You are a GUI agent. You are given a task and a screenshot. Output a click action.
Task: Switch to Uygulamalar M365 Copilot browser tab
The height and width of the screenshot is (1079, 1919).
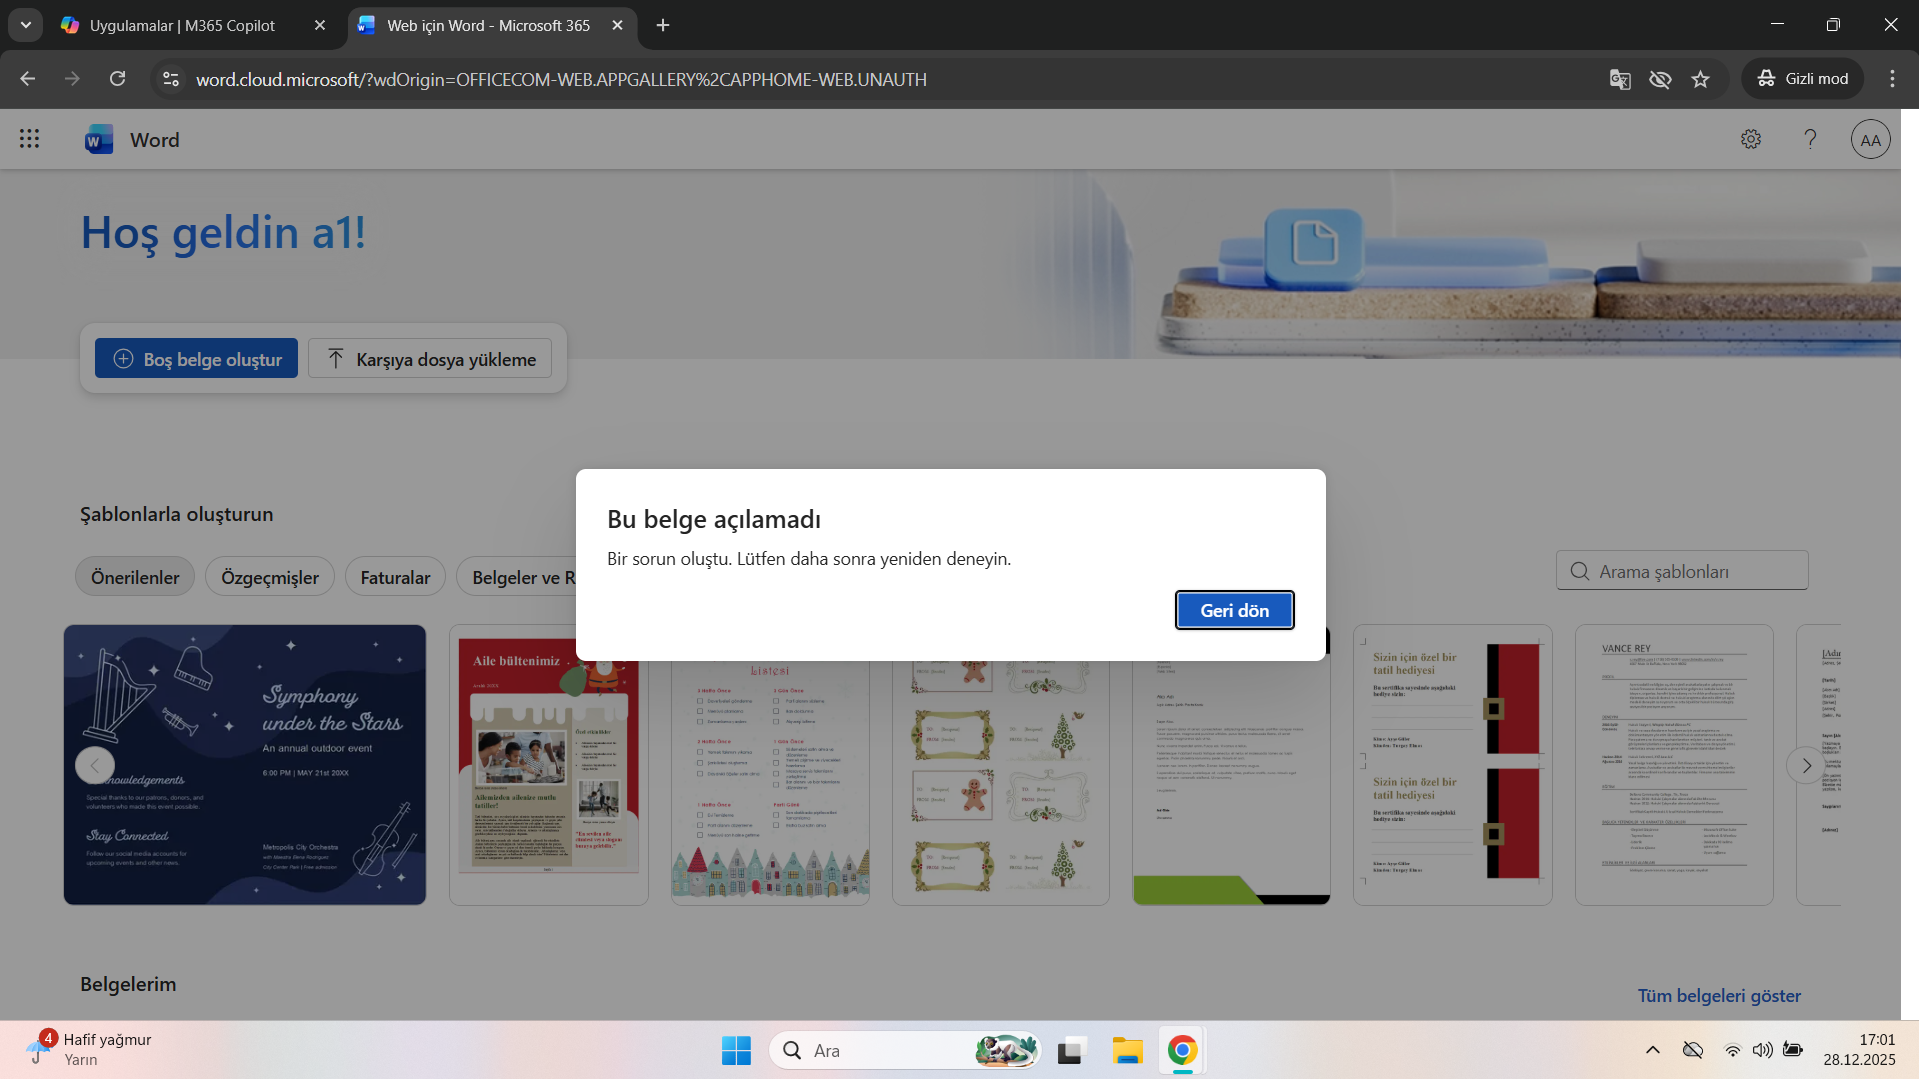(x=182, y=25)
